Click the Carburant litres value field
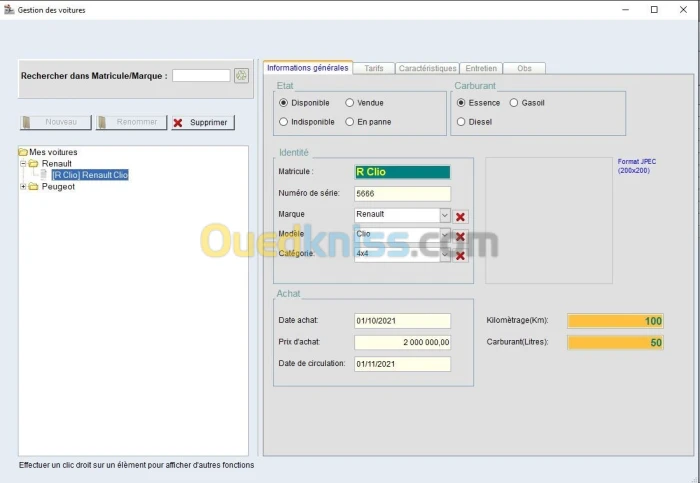Viewport: 700px width, 483px height. pos(615,342)
